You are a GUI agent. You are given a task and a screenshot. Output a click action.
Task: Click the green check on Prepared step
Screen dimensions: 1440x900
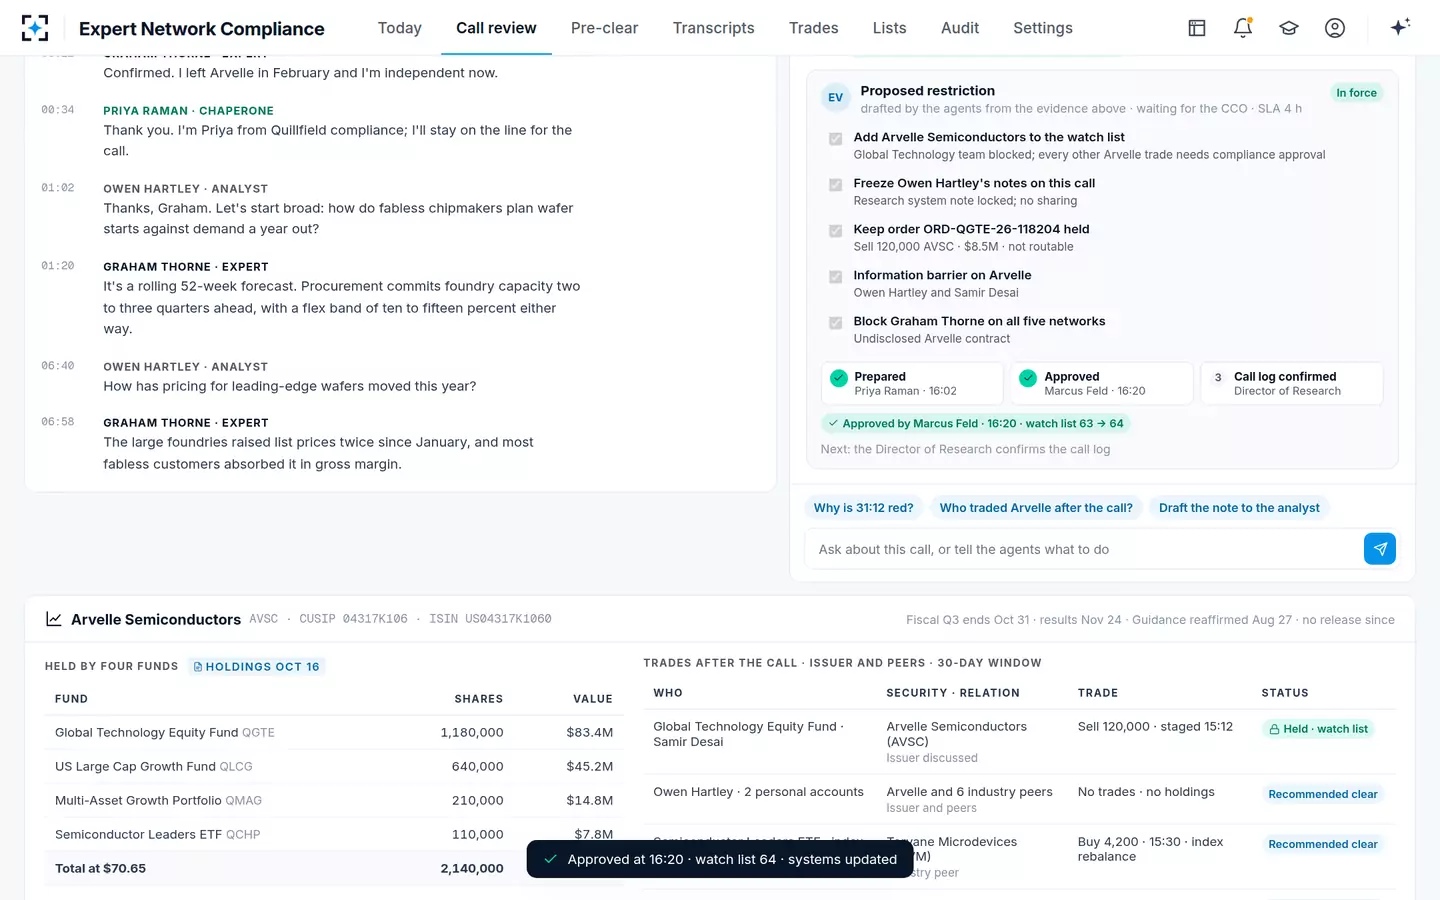(x=839, y=378)
